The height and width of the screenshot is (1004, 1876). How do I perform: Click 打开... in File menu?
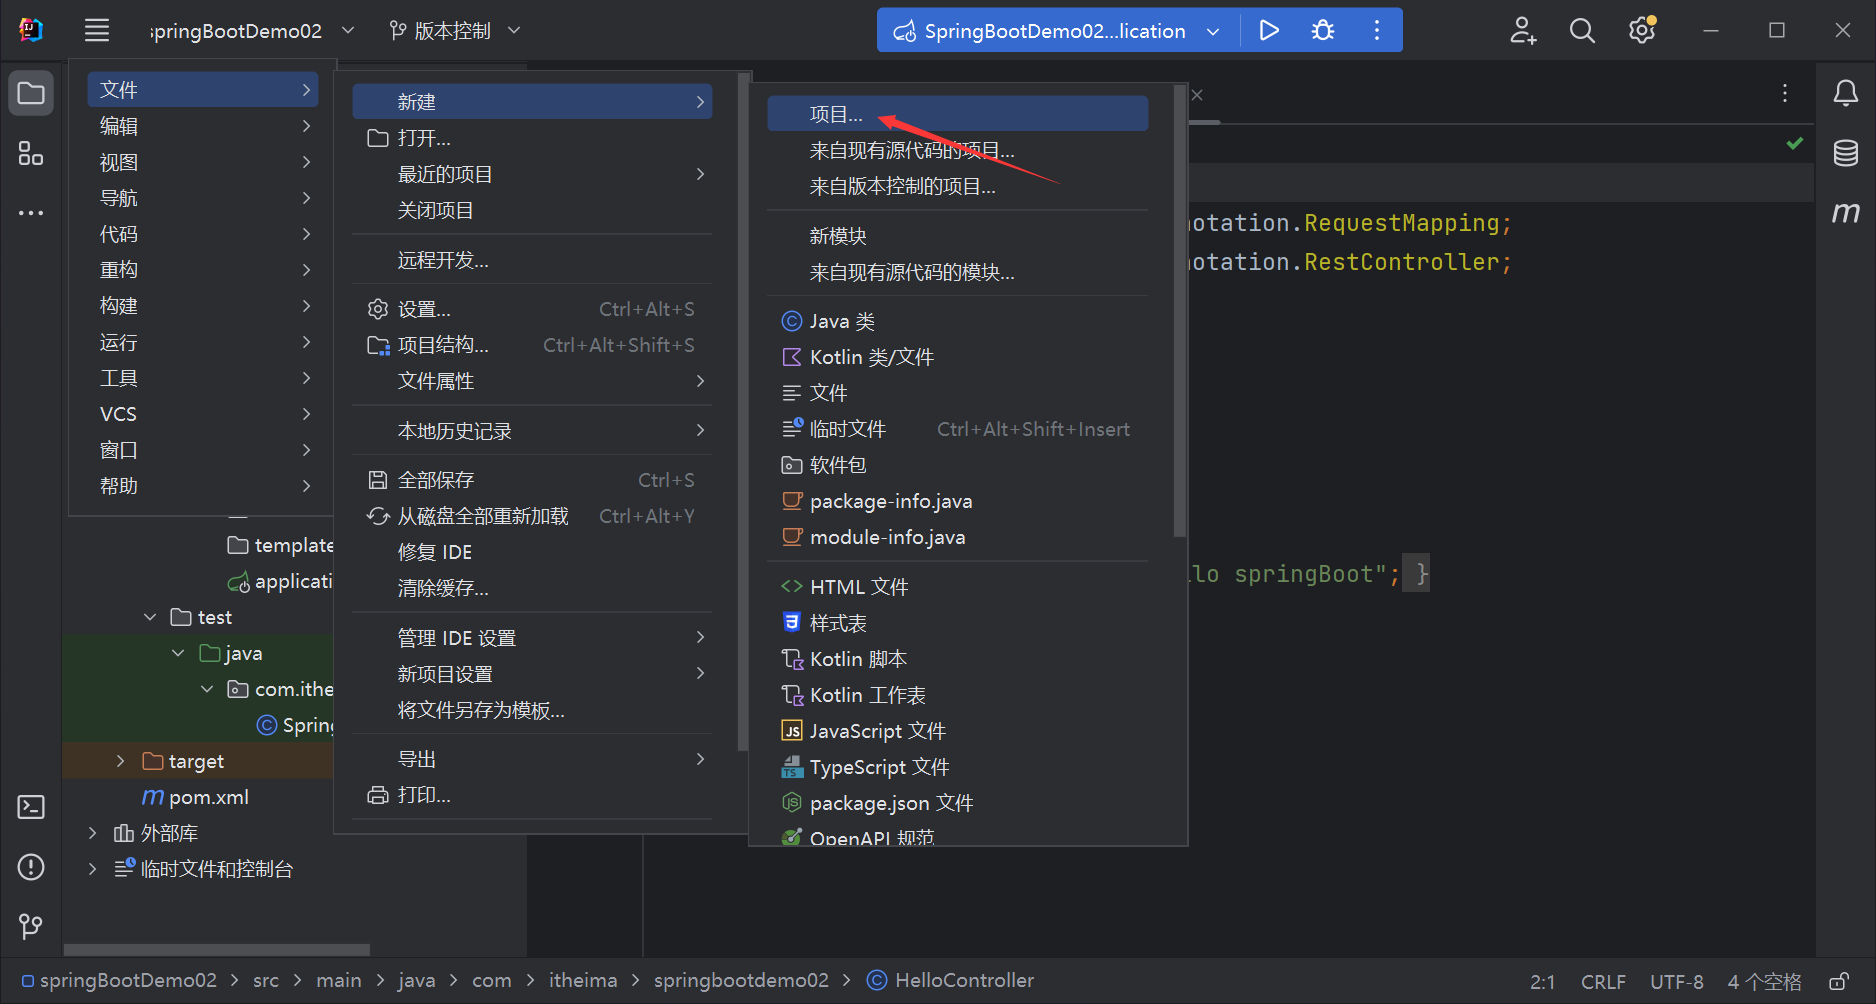tap(532, 138)
